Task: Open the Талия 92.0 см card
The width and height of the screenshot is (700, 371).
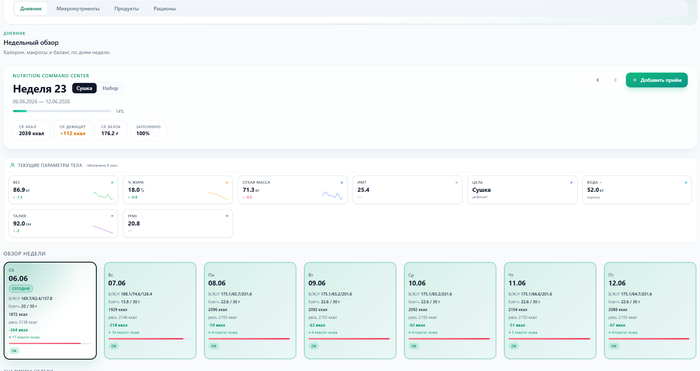Action: pos(63,223)
